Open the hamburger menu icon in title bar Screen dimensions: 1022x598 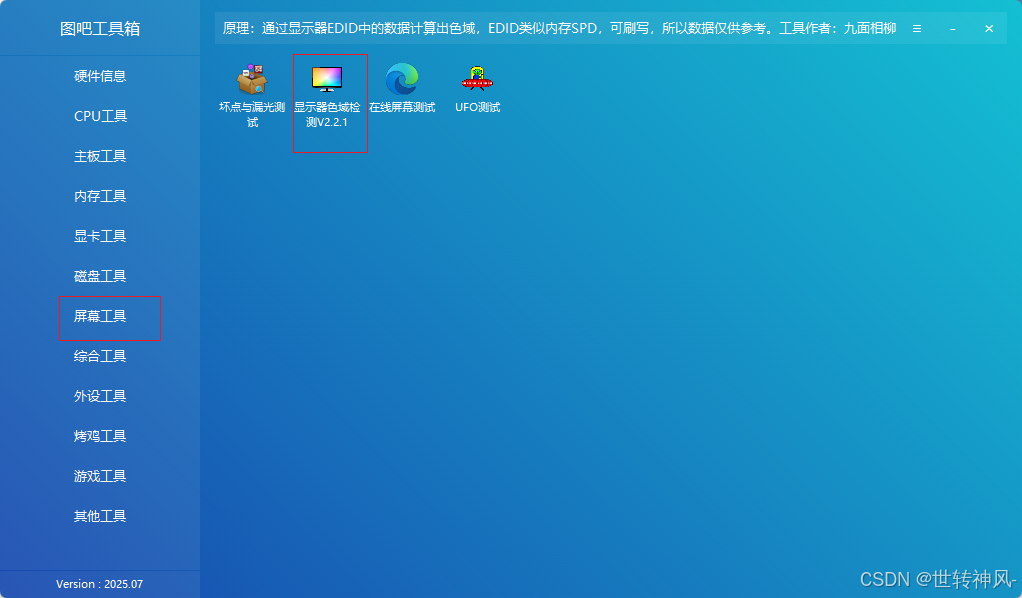pos(916,29)
